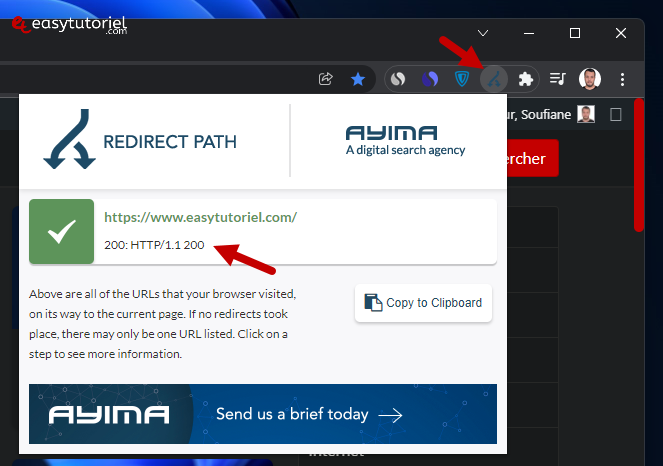
Task: Click the square icon next to Soufiane avatar
Action: coord(616,115)
